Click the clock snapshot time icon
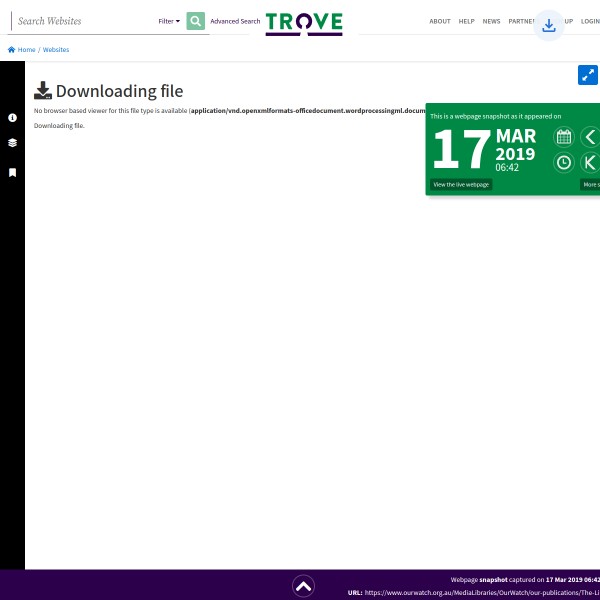Image resolution: width=600 pixels, height=600 pixels. 564,162
